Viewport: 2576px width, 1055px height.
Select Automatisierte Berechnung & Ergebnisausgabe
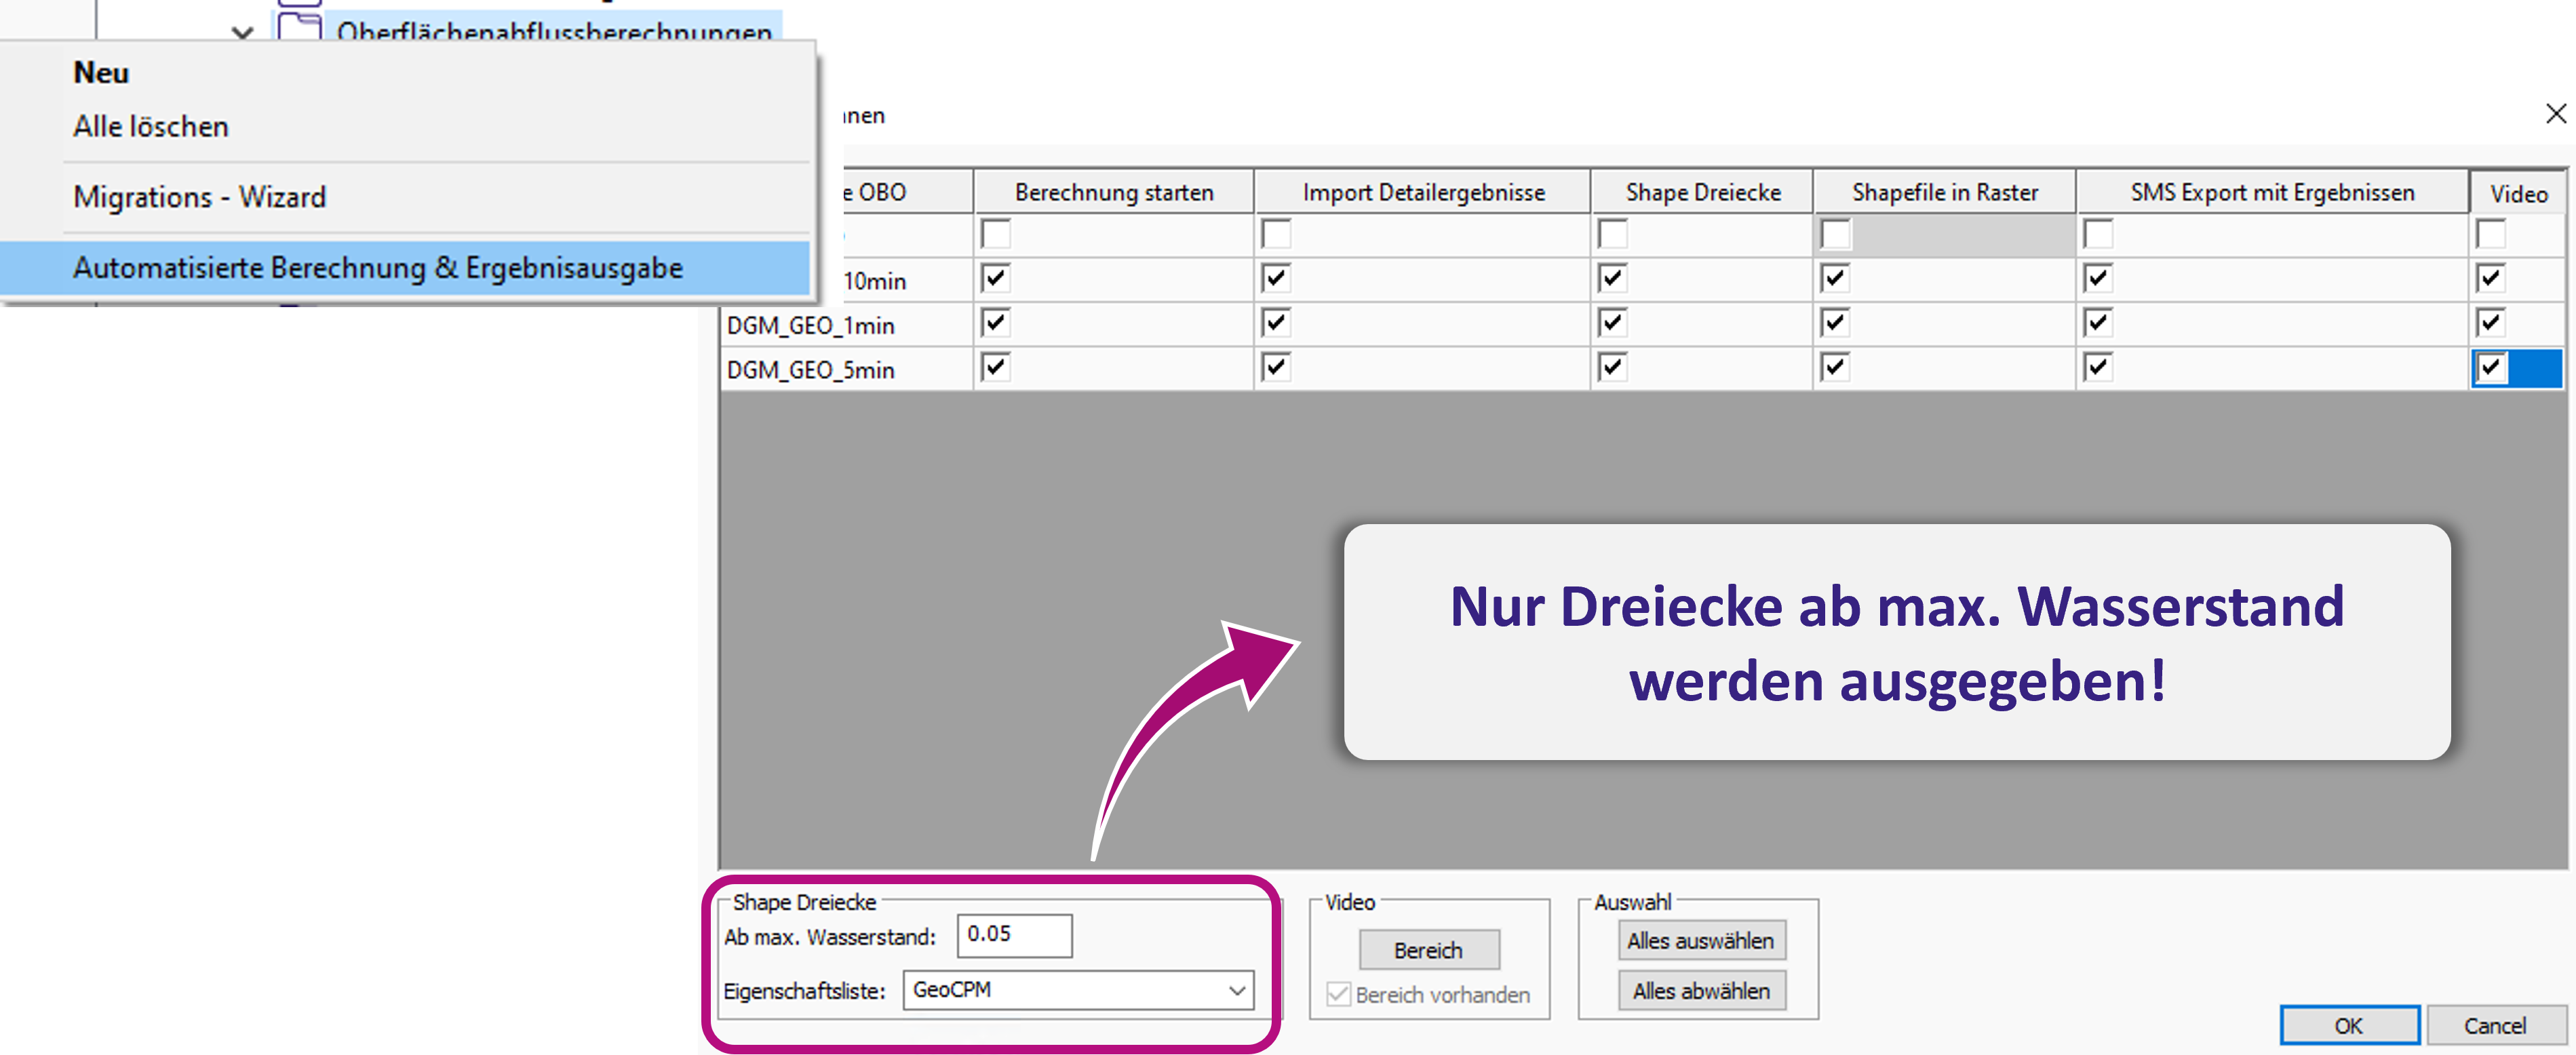378,268
